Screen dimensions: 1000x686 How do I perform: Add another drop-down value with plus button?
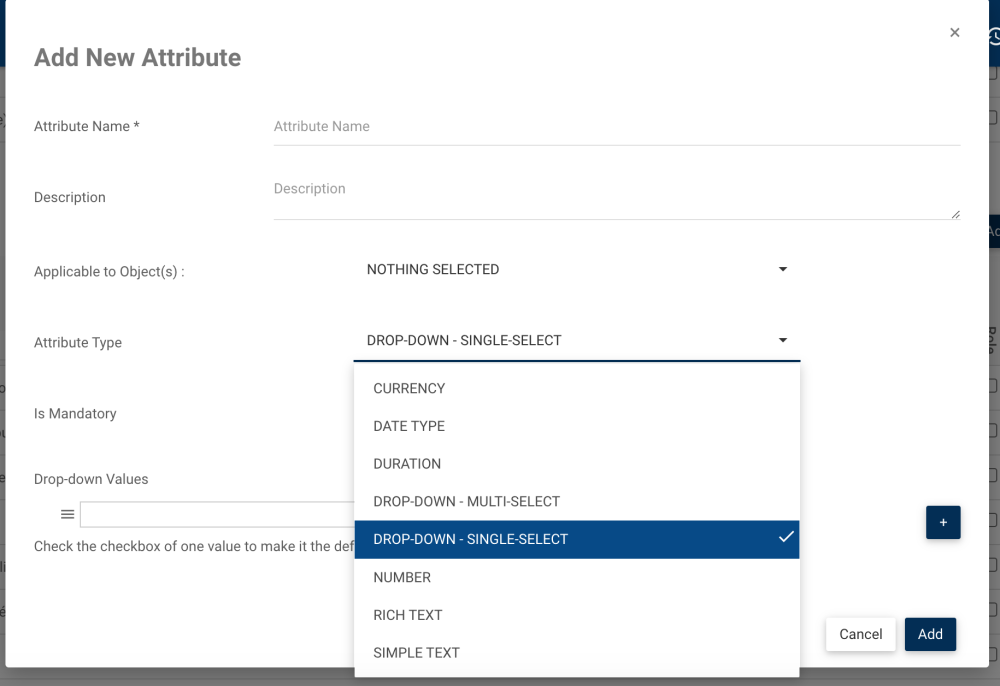coord(942,522)
